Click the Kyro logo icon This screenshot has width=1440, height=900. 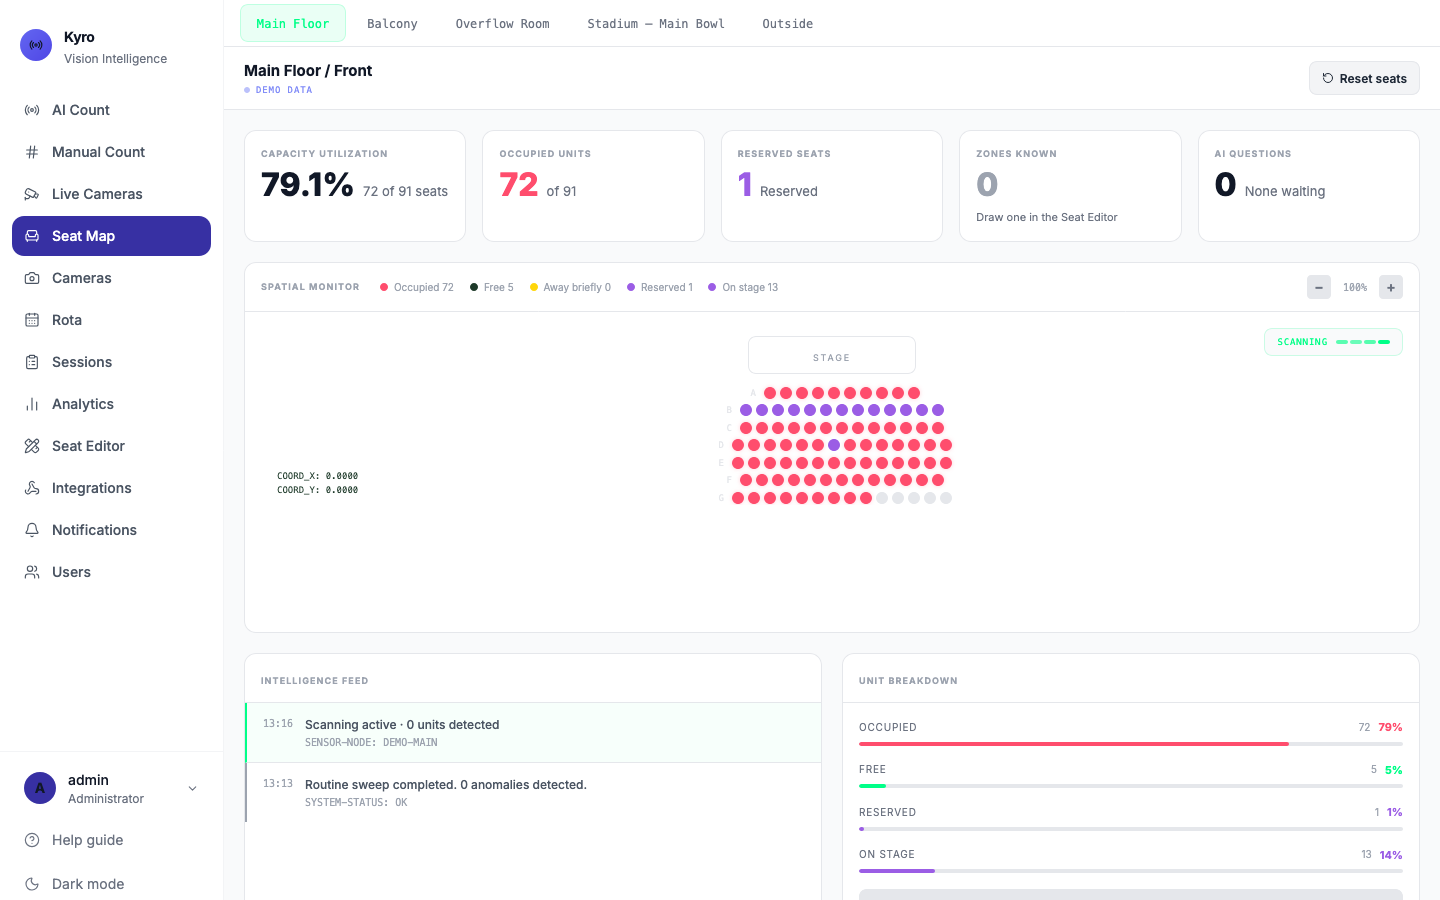click(36, 45)
